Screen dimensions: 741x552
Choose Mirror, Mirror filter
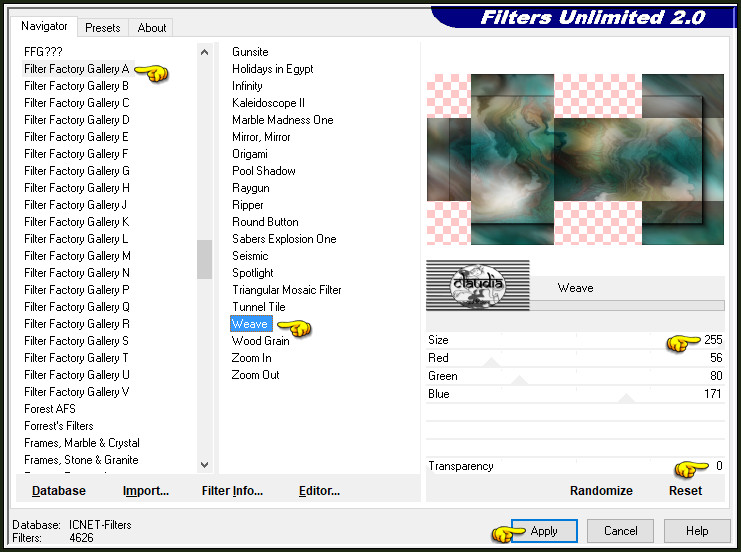[261, 137]
